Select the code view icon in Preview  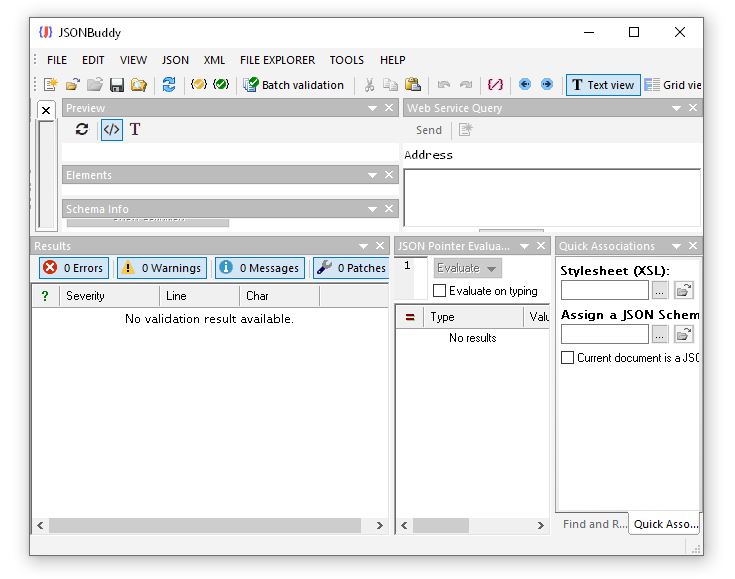111,129
